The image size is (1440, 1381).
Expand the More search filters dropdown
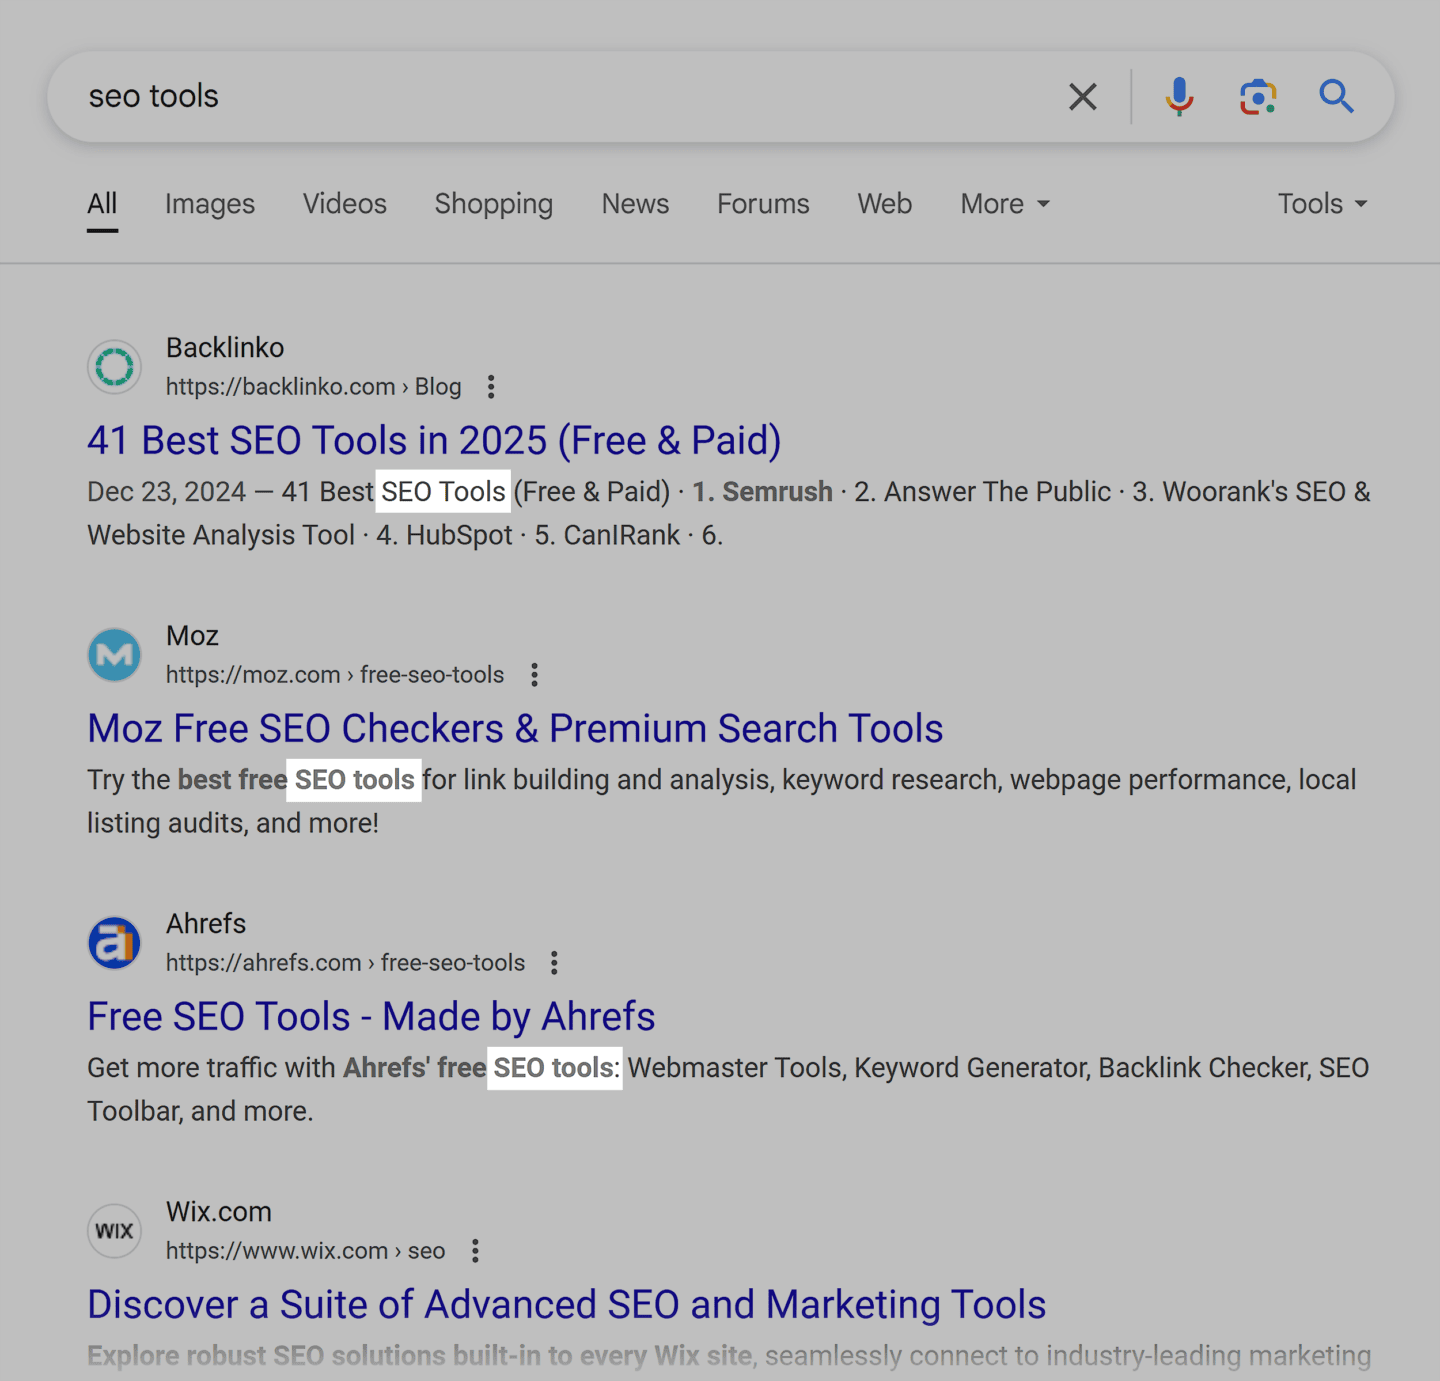coord(1004,204)
